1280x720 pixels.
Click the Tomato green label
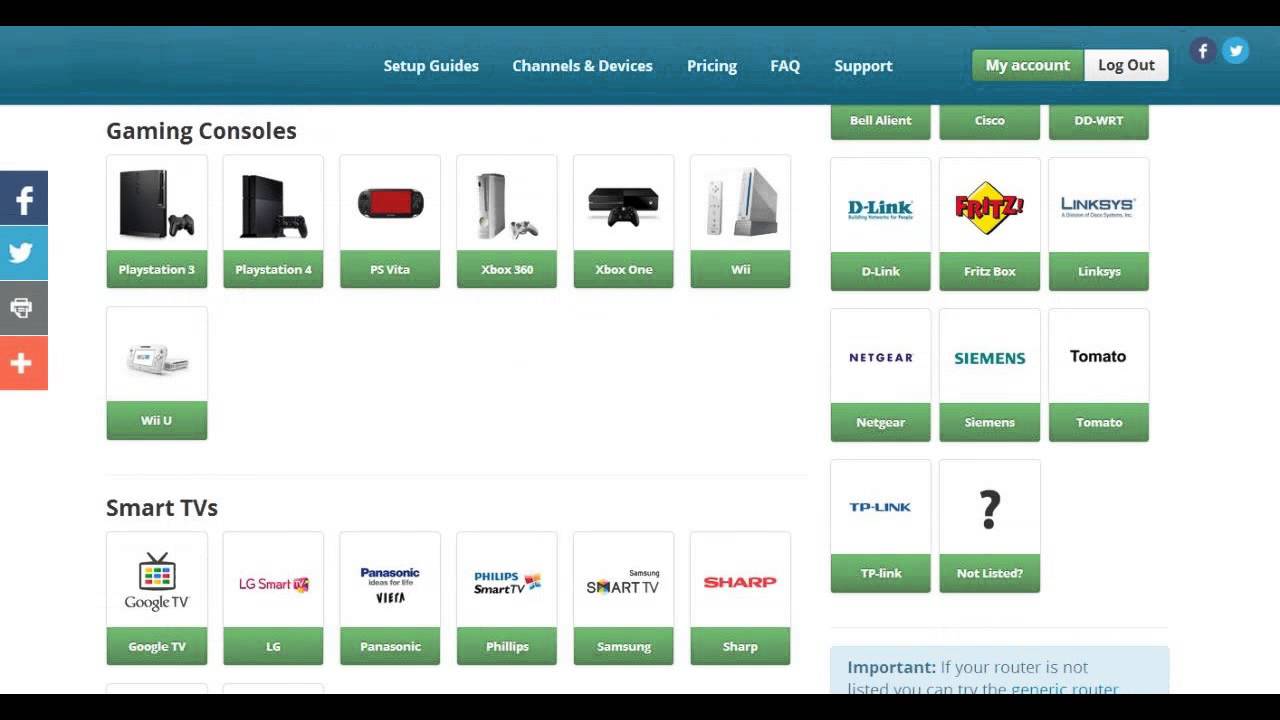pos(1098,422)
